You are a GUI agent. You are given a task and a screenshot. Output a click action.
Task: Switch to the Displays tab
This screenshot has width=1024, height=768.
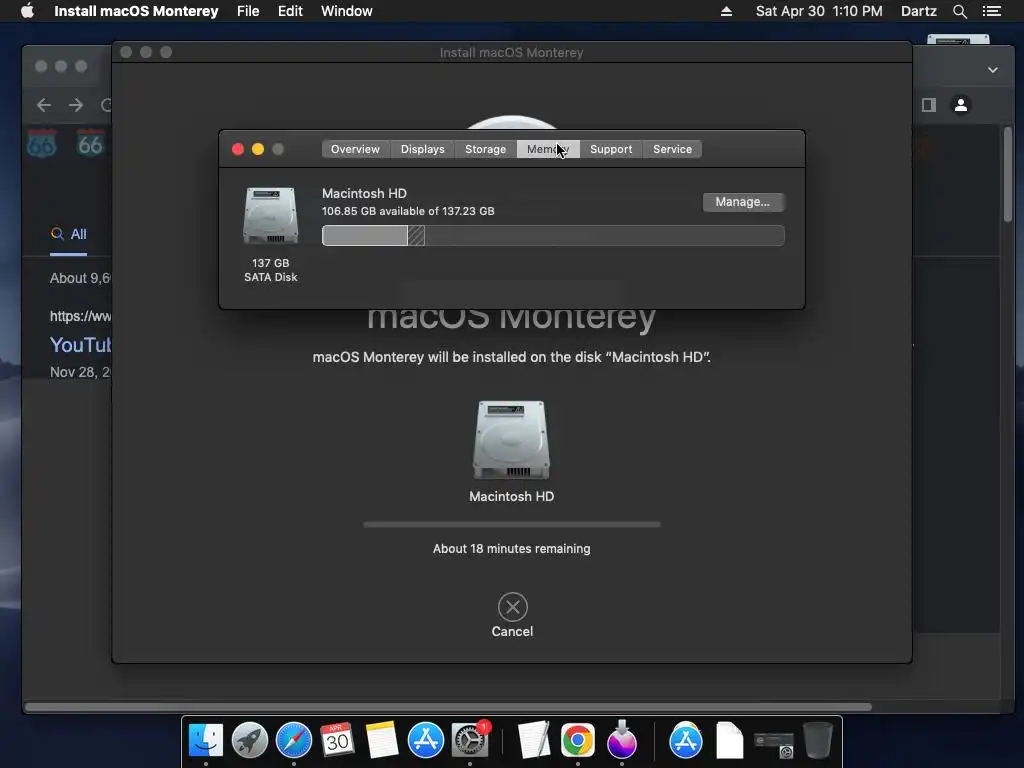click(423, 149)
